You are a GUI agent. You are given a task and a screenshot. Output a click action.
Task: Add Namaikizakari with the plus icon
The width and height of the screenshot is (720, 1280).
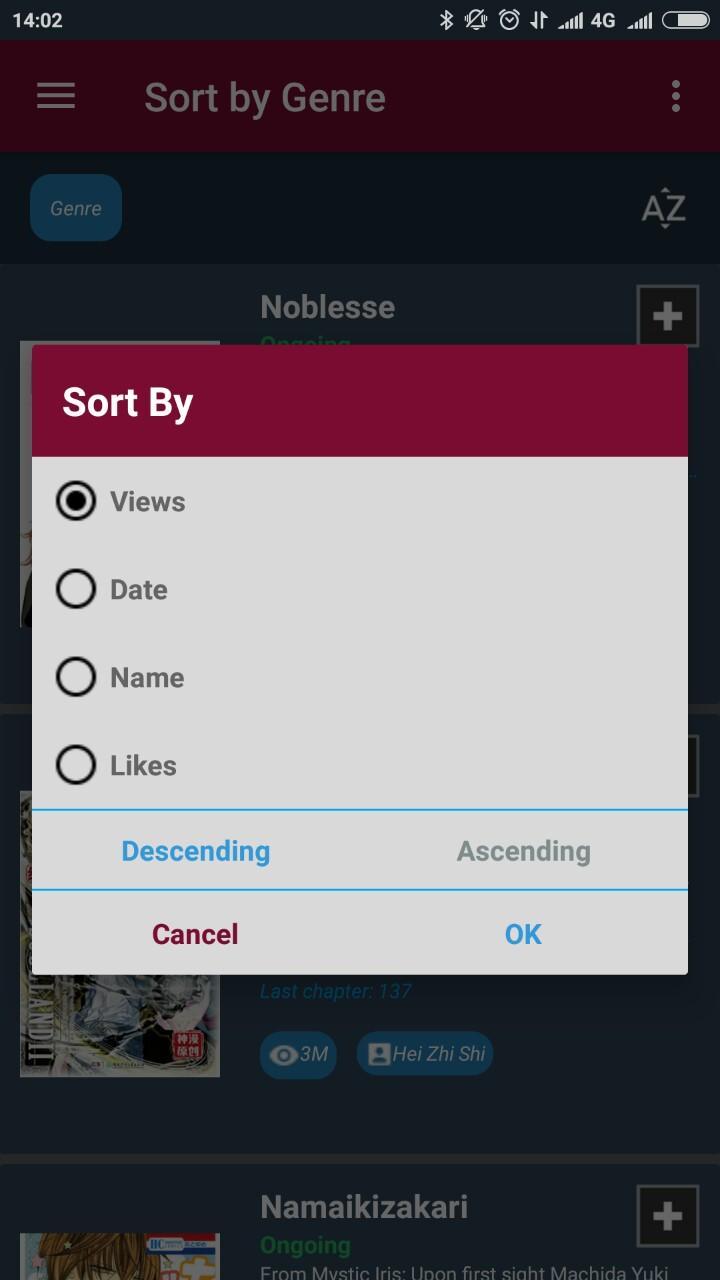[667, 1216]
